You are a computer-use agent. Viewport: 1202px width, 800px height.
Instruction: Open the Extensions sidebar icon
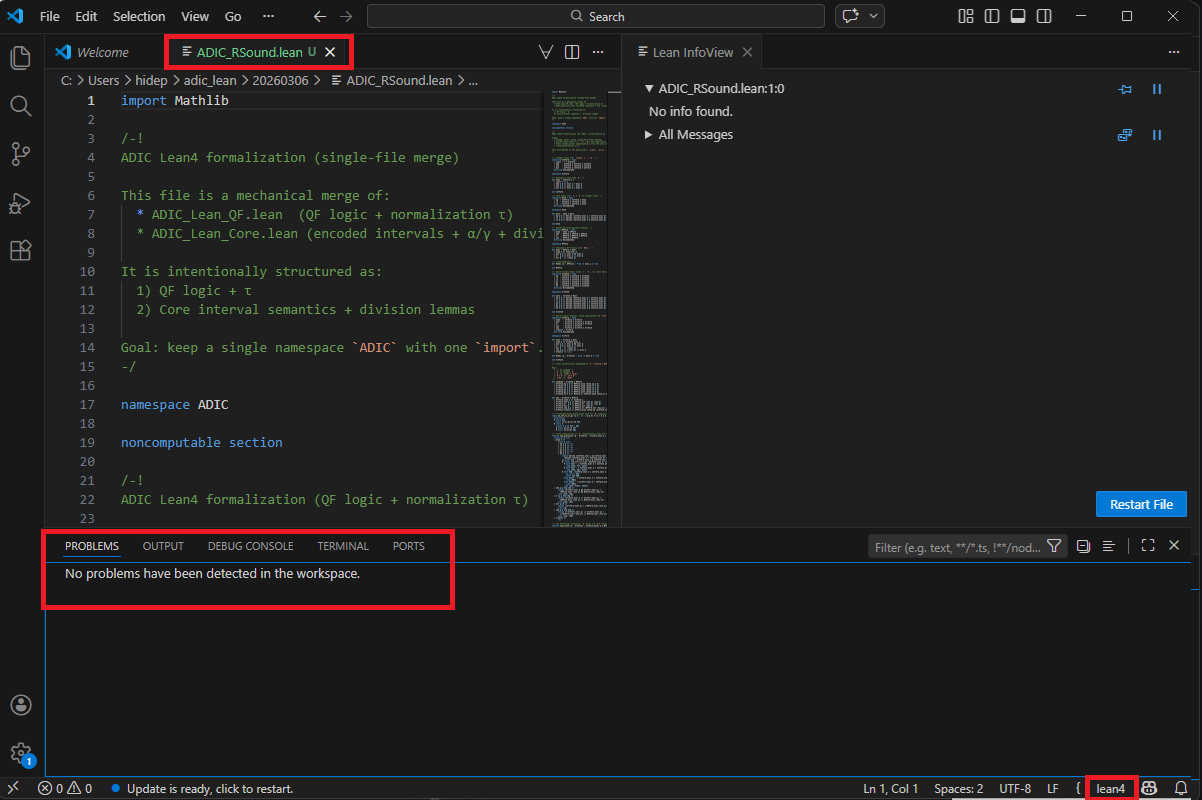pyautogui.click(x=21, y=250)
